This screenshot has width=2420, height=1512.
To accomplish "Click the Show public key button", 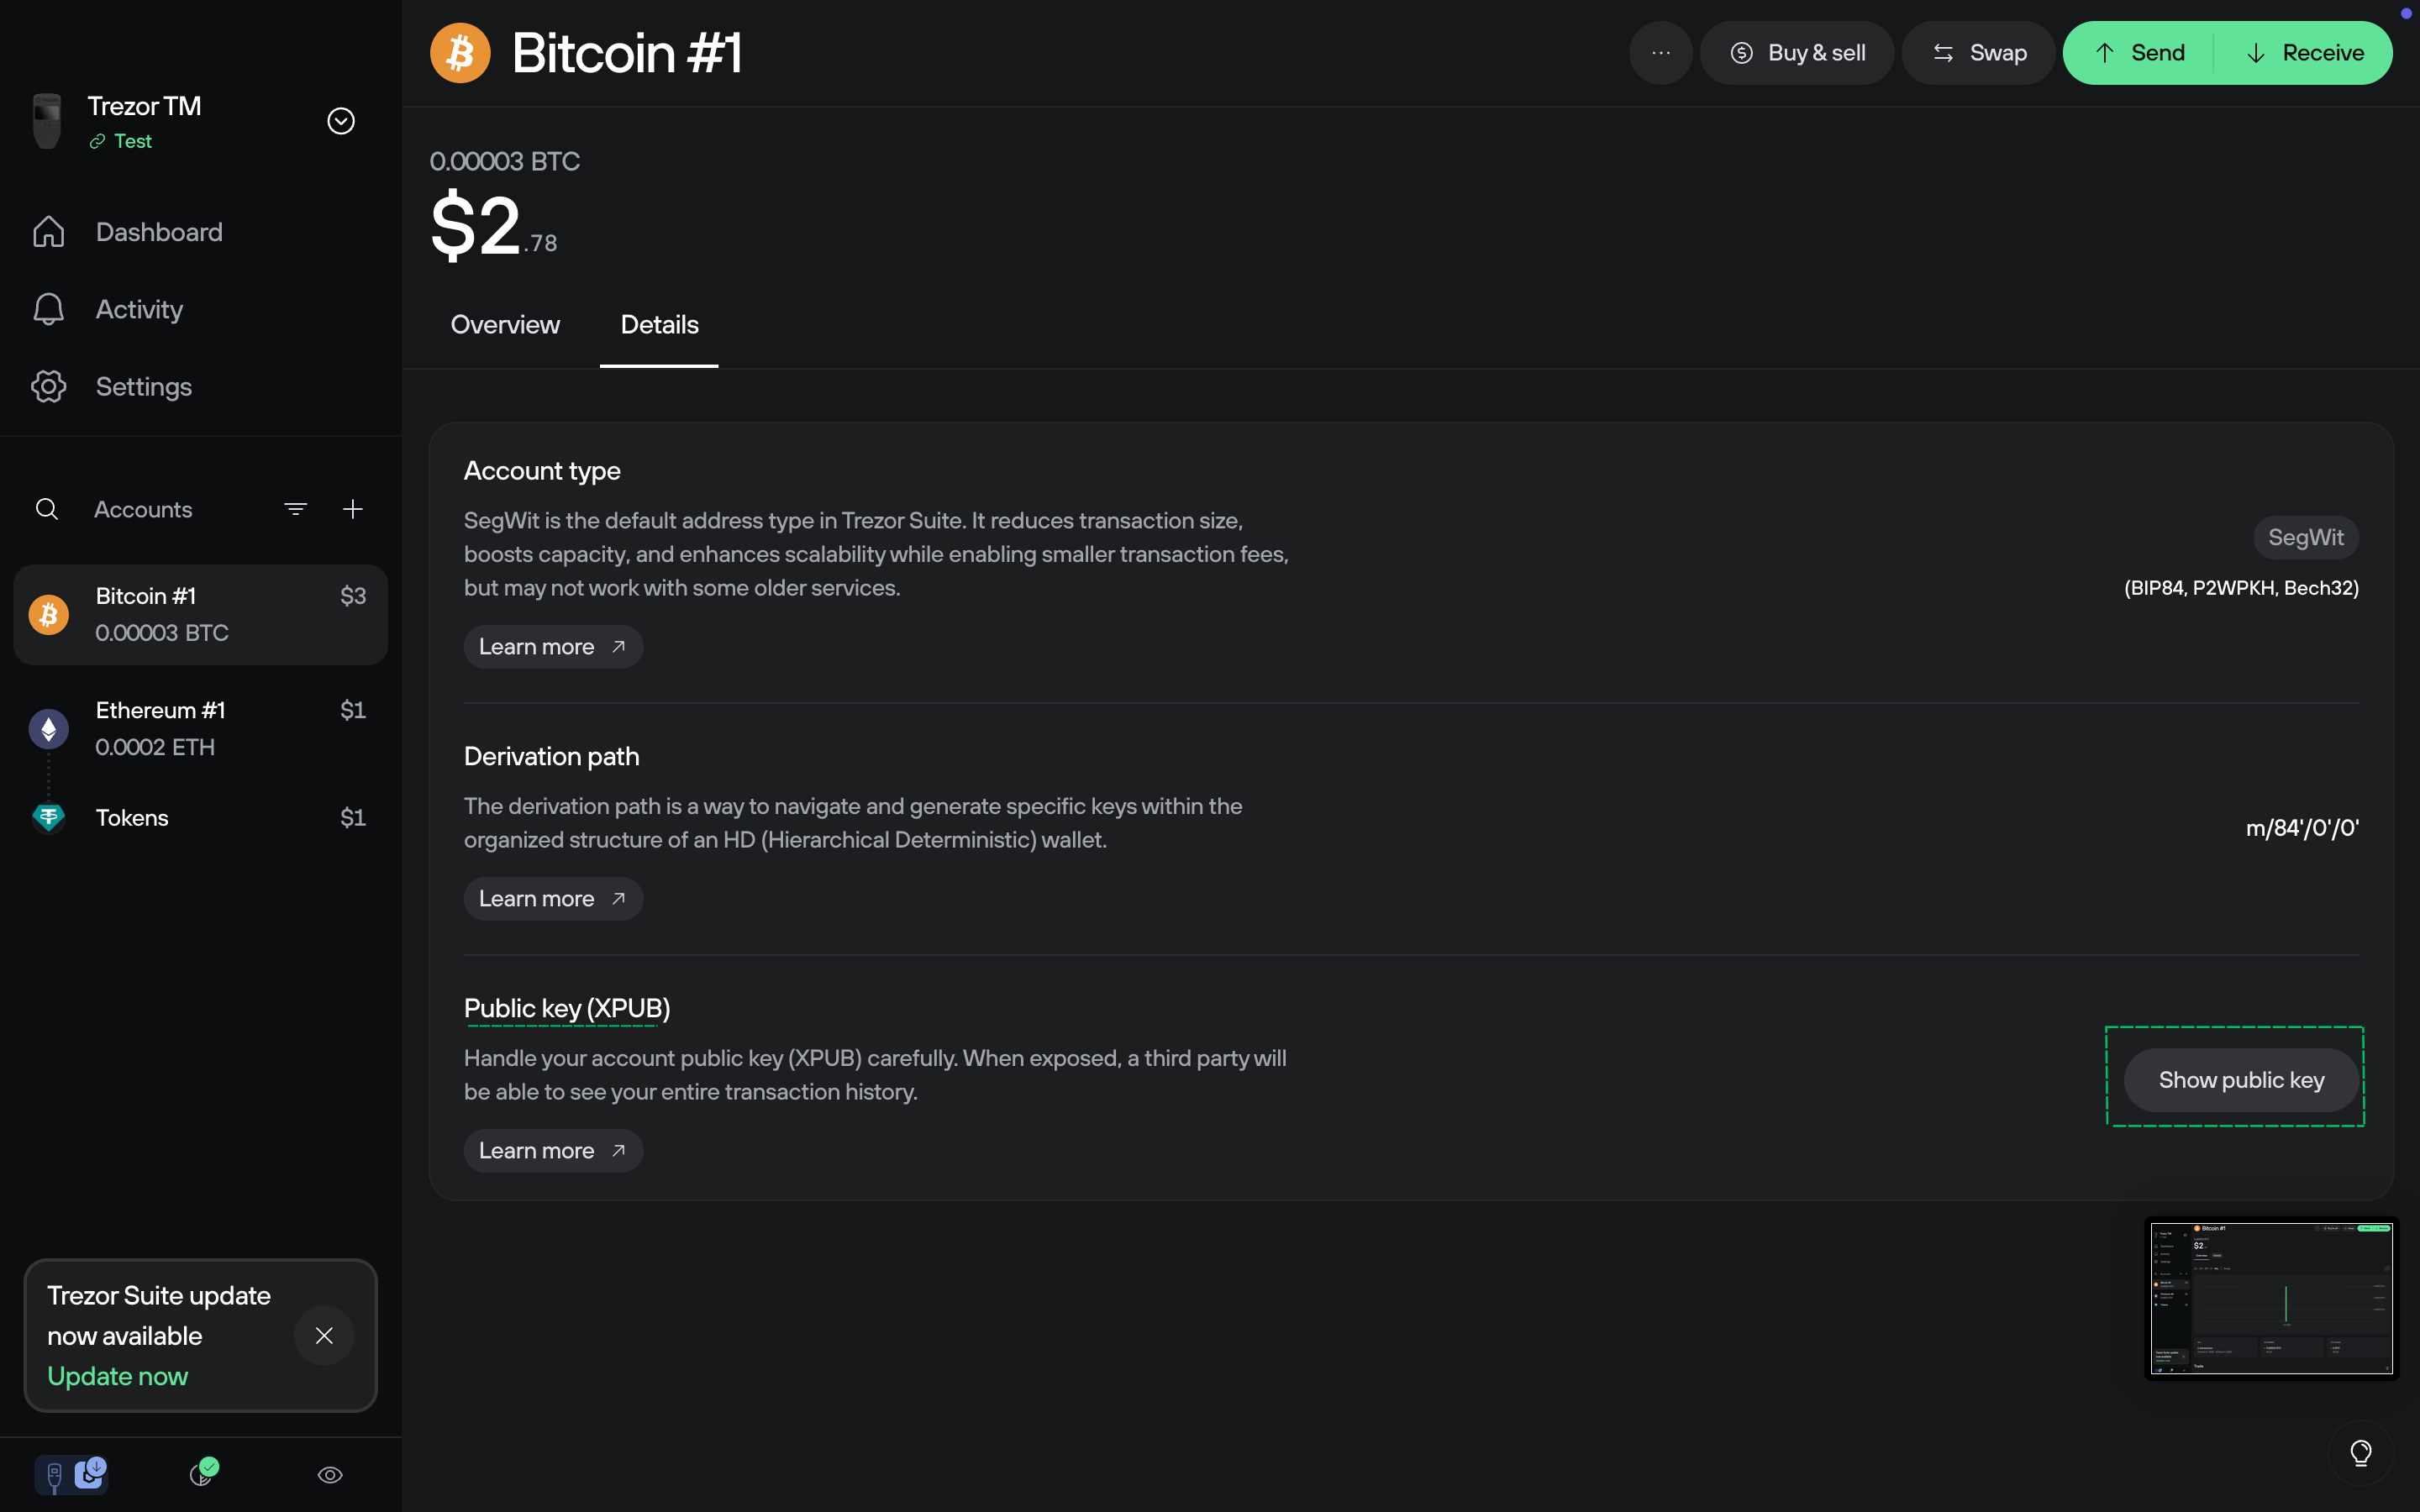I will (2240, 1080).
